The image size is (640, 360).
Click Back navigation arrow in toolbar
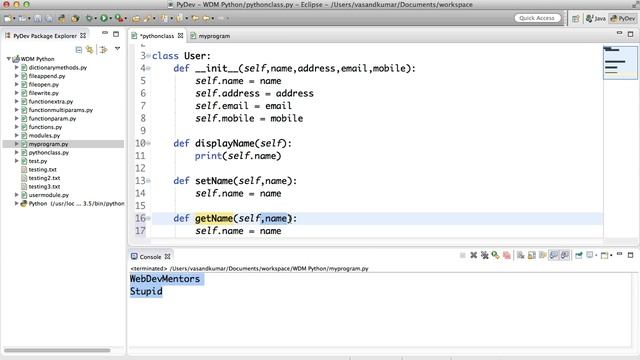tap(207, 18)
